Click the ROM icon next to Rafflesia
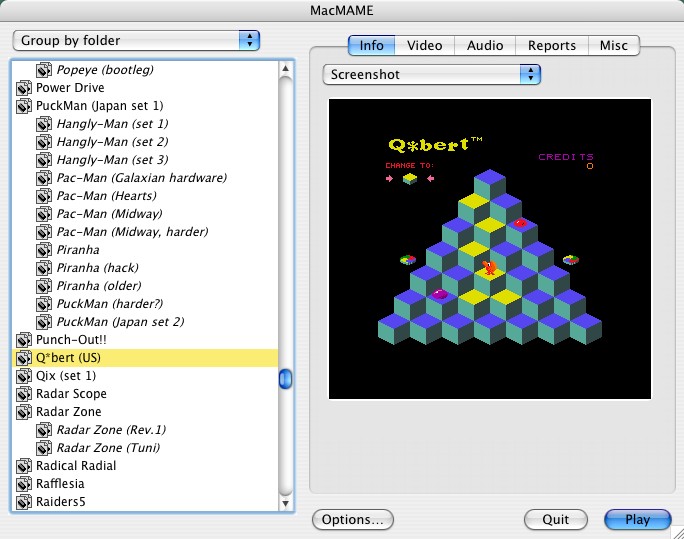Viewport: 684px width, 539px height. point(24,484)
